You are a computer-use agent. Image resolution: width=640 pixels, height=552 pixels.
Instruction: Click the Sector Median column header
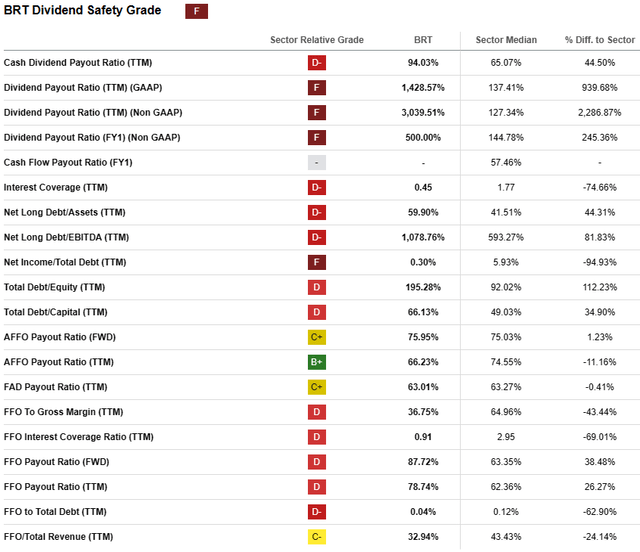[x=506, y=40]
